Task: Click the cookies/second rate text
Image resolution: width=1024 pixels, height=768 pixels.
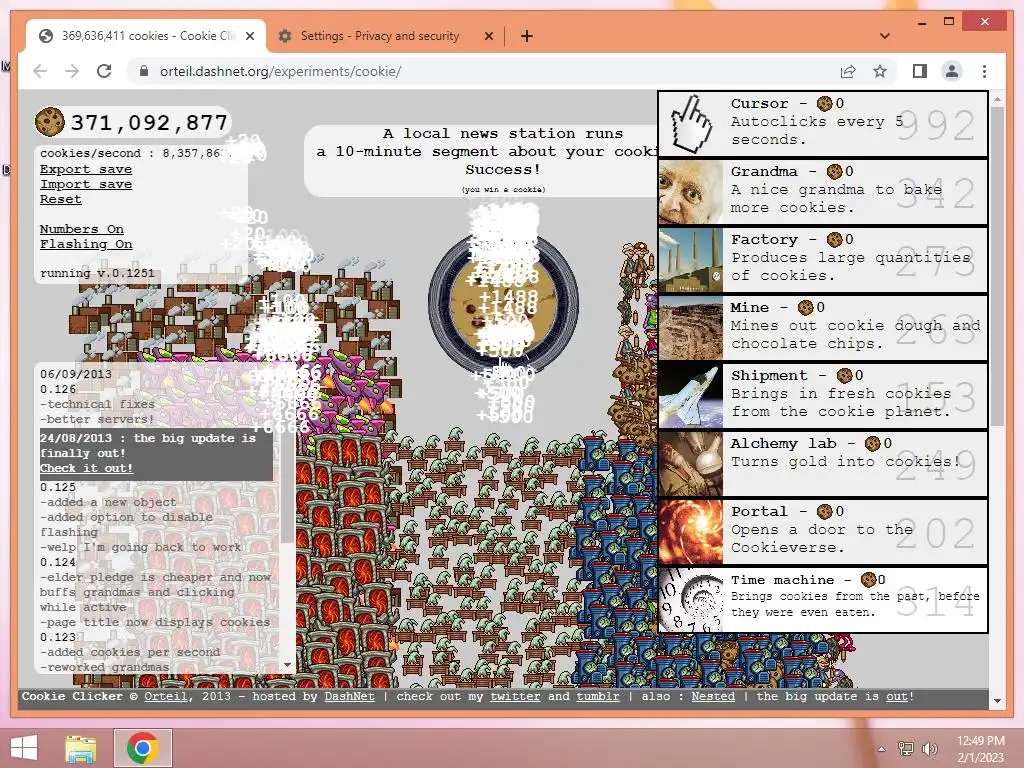Action: pos(133,153)
